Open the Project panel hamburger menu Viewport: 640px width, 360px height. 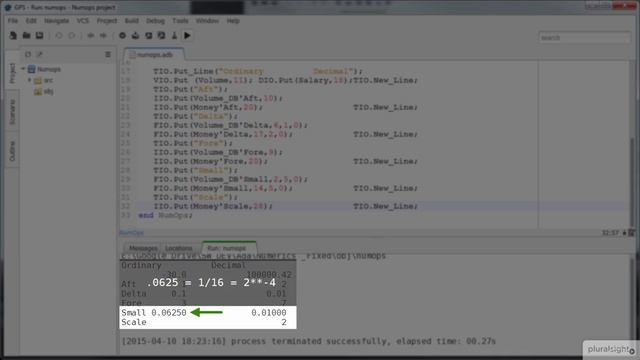[x=108, y=54]
